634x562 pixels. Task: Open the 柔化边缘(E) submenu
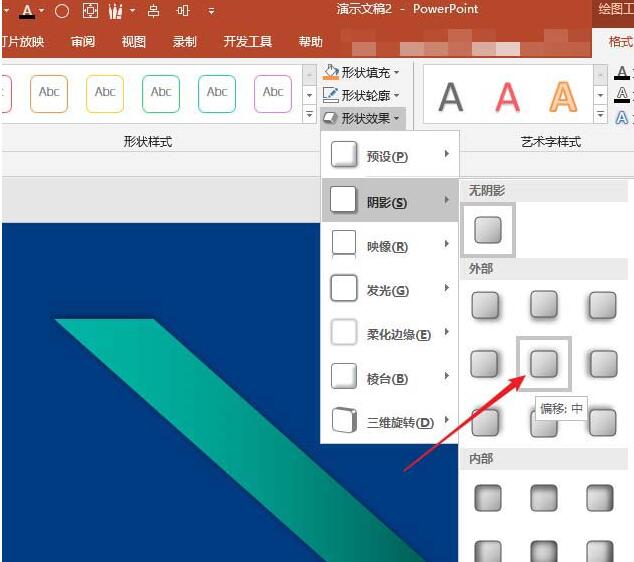[x=390, y=332]
